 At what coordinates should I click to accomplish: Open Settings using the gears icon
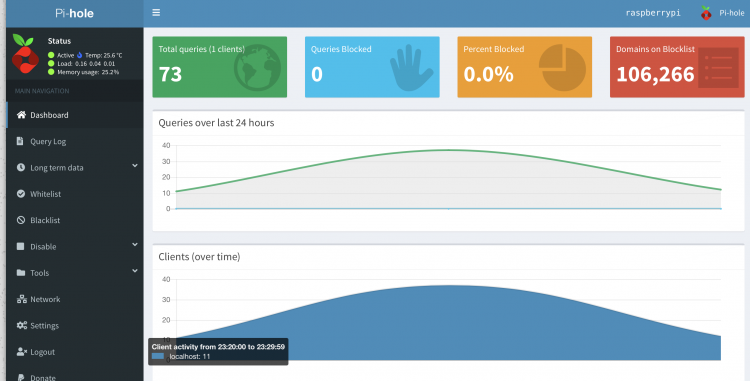tap(22, 326)
